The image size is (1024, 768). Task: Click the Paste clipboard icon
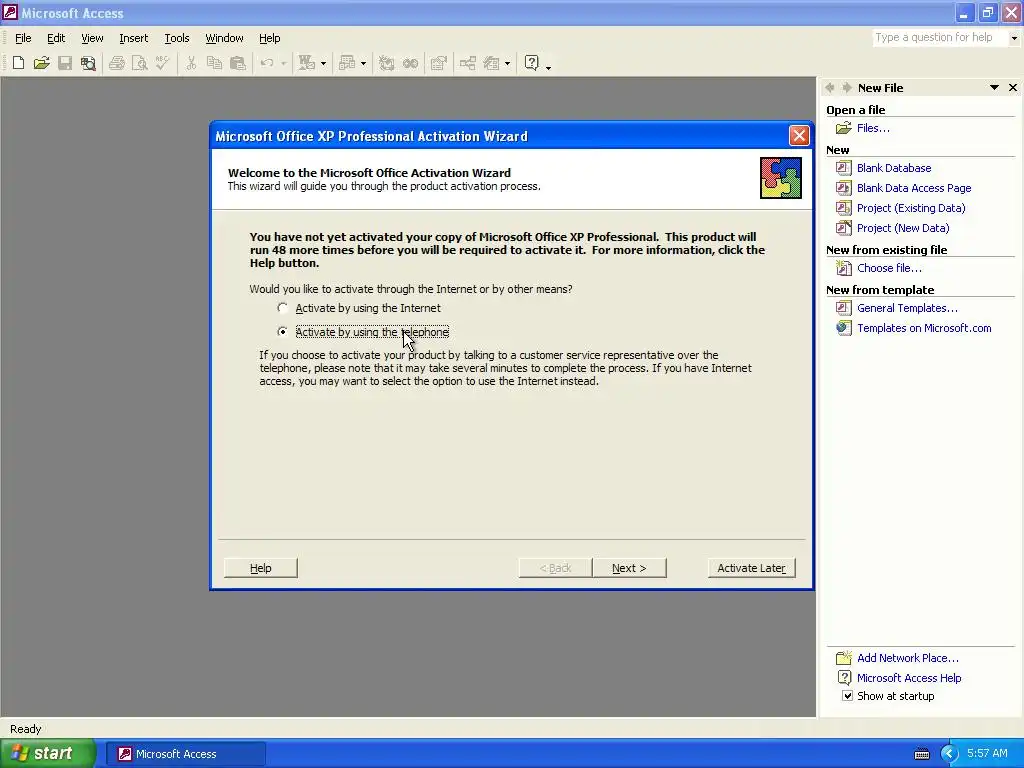click(238, 63)
